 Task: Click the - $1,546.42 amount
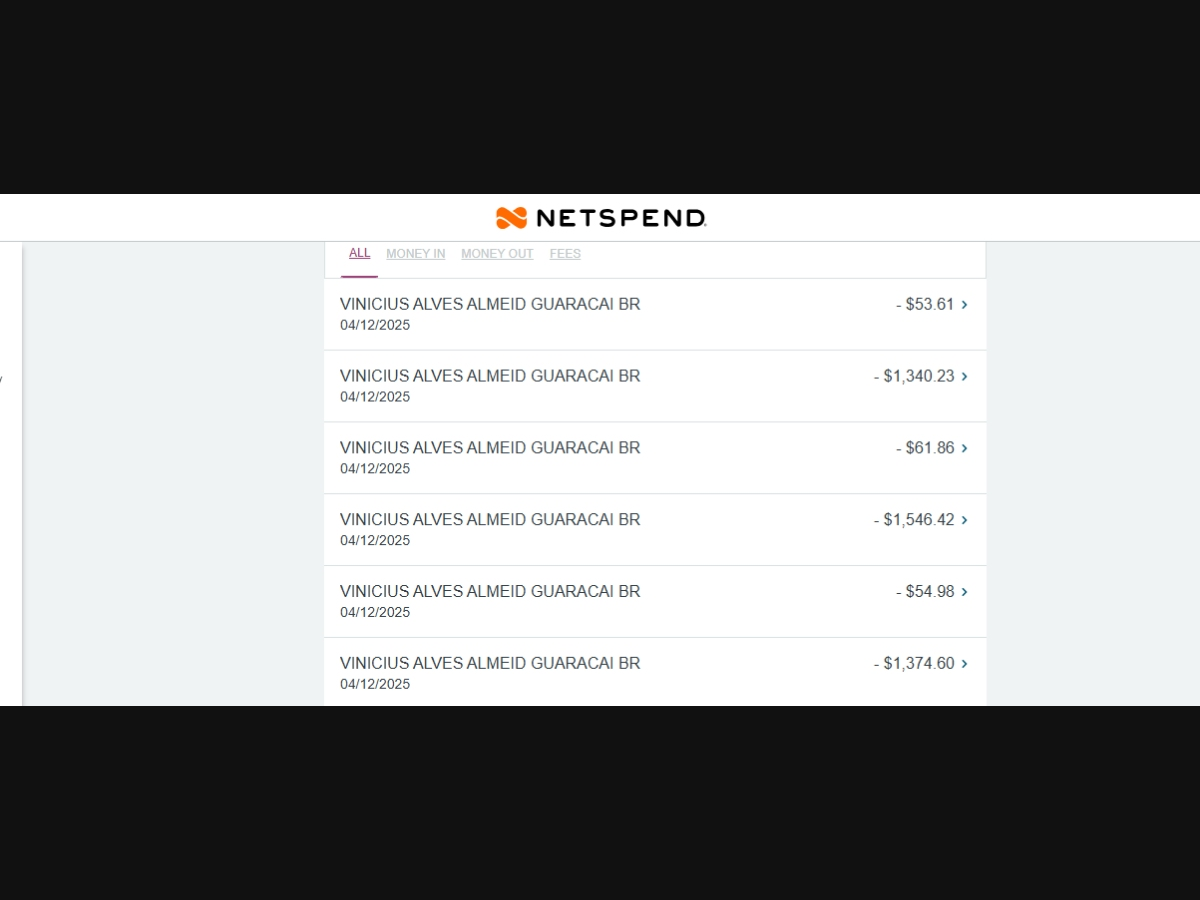pyautogui.click(x=914, y=520)
